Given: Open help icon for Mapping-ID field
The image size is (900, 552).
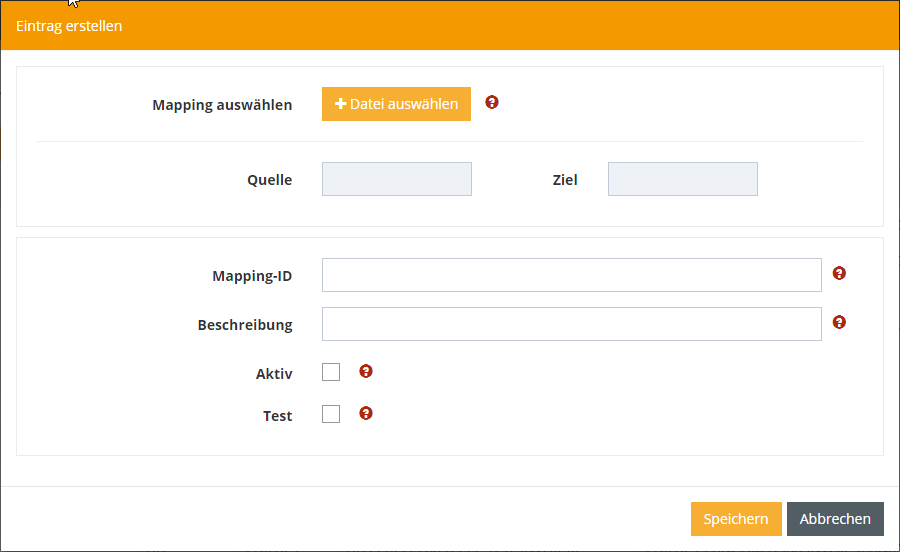Looking at the screenshot, I should [839, 273].
